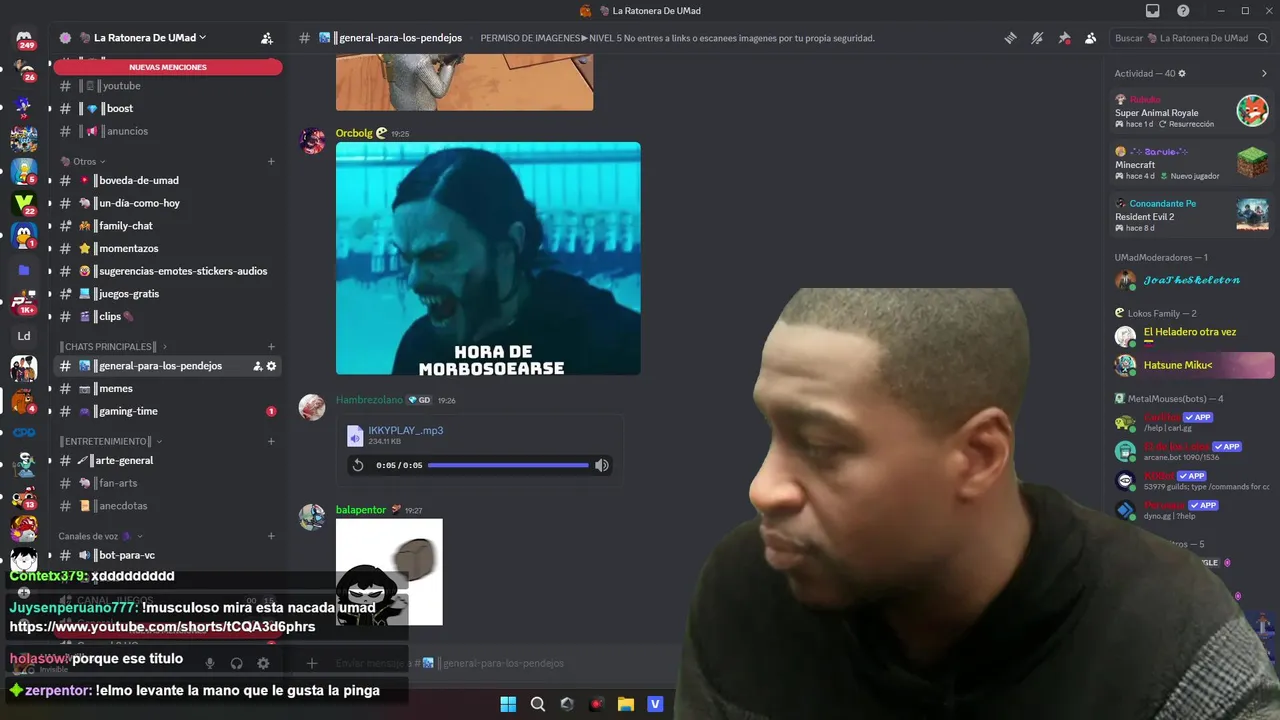
Task: Open Discord direct messages home
Action: tap(24, 39)
